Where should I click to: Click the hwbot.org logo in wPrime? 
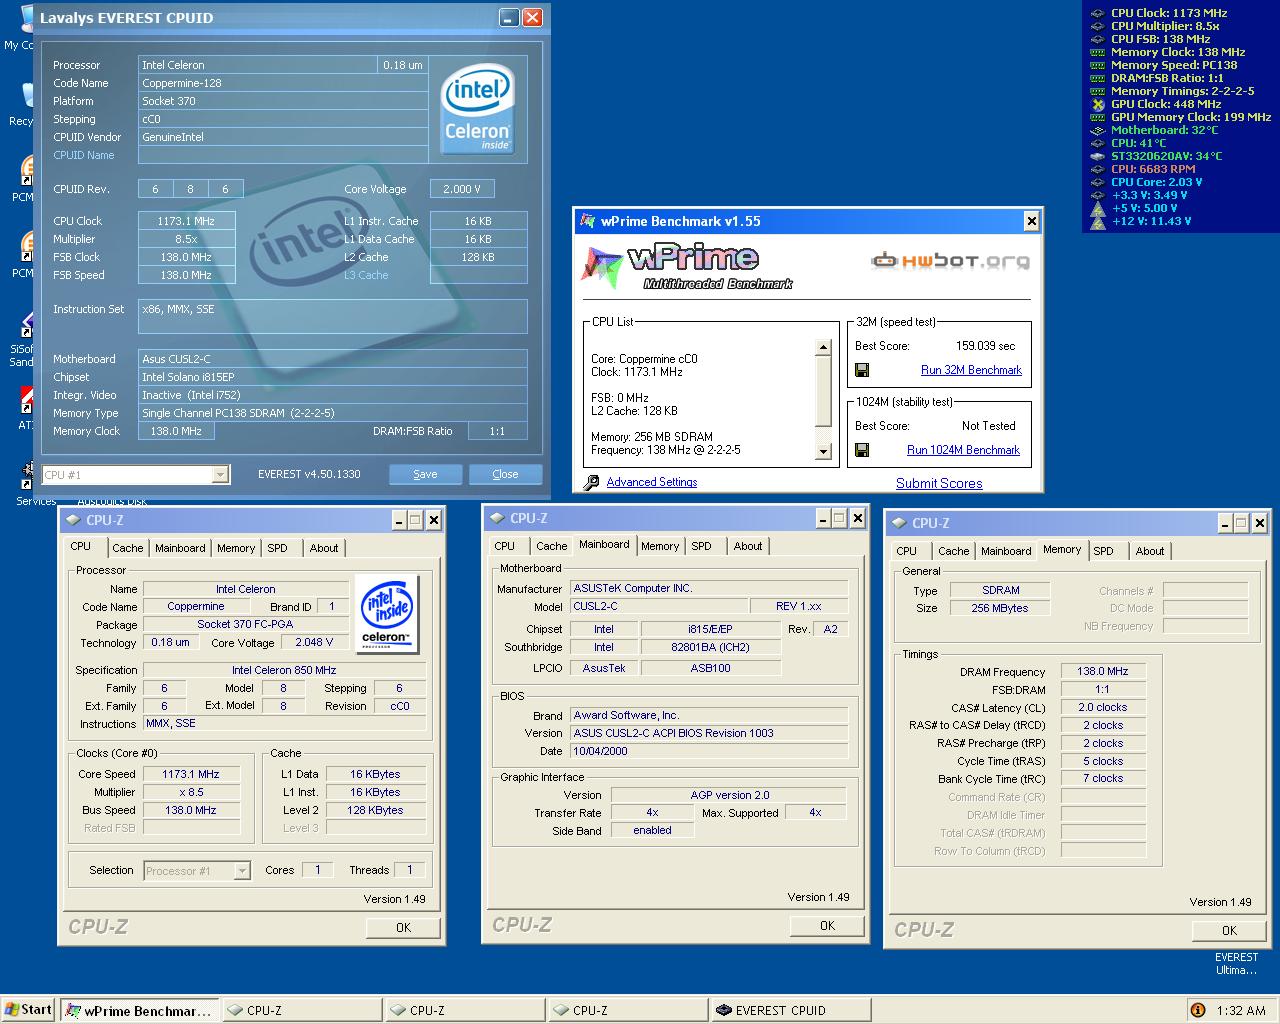tap(950, 261)
